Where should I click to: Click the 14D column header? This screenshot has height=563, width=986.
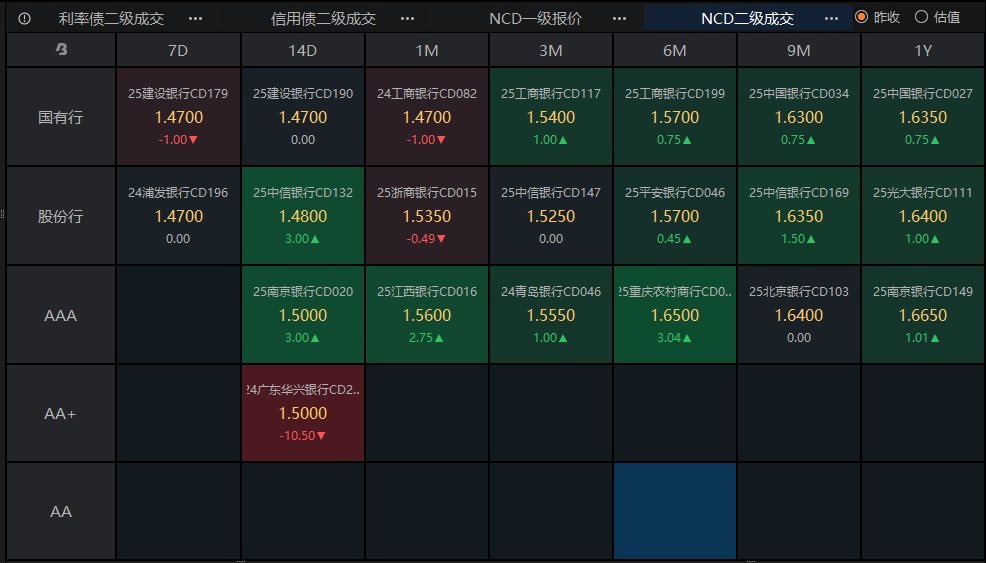[302, 50]
